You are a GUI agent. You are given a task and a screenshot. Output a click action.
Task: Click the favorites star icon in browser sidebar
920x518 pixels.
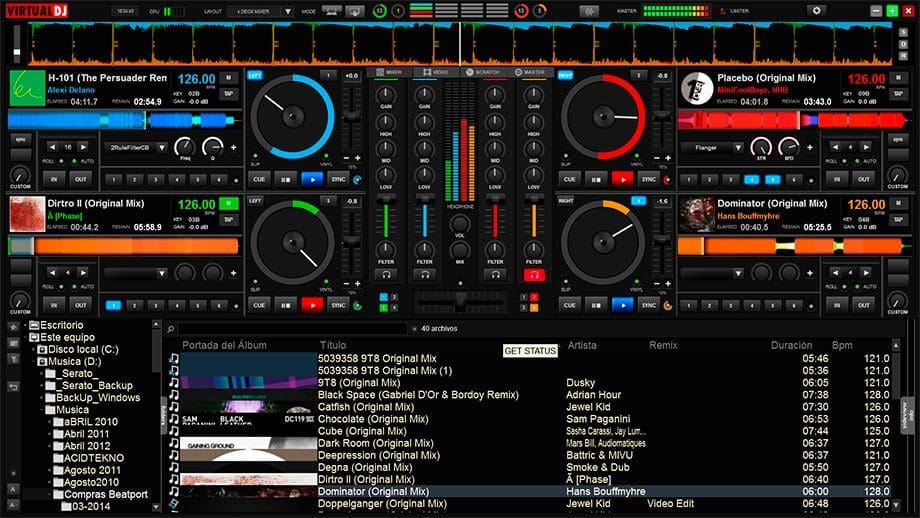click(x=13, y=327)
